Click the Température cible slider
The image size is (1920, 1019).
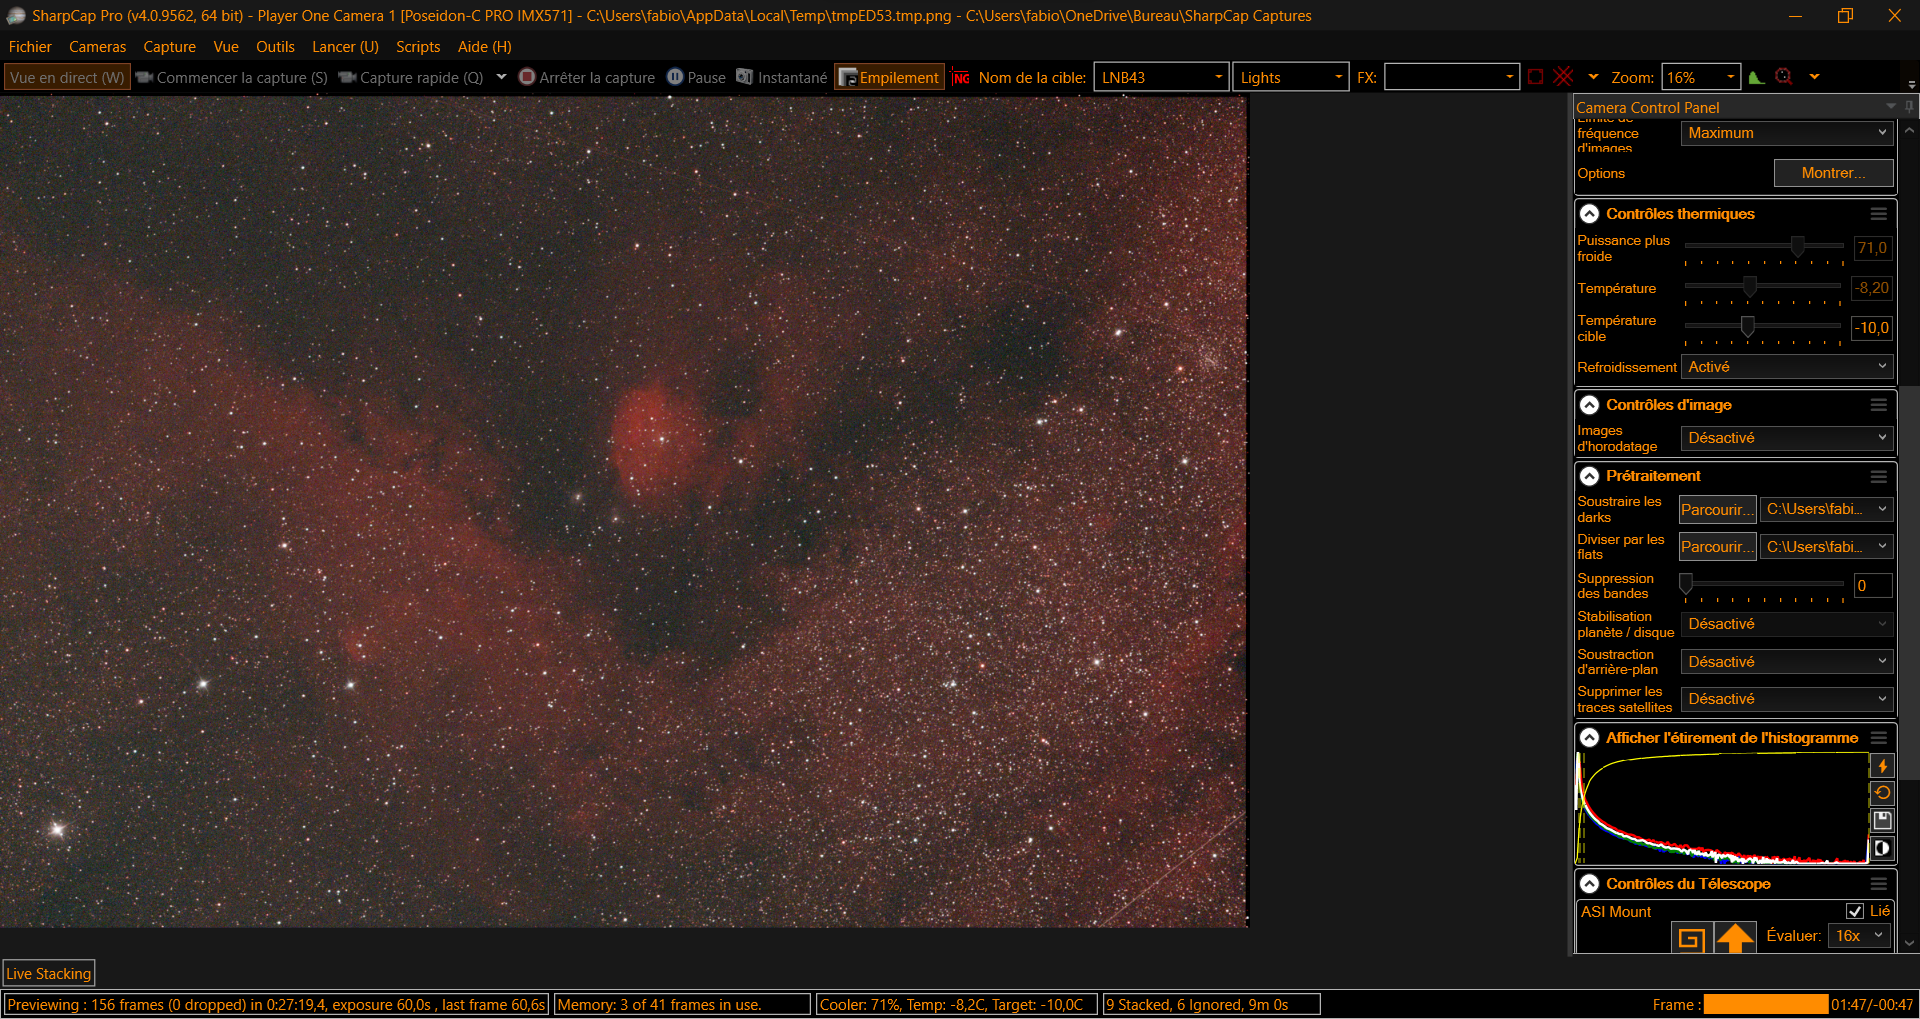[x=1764, y=327]
